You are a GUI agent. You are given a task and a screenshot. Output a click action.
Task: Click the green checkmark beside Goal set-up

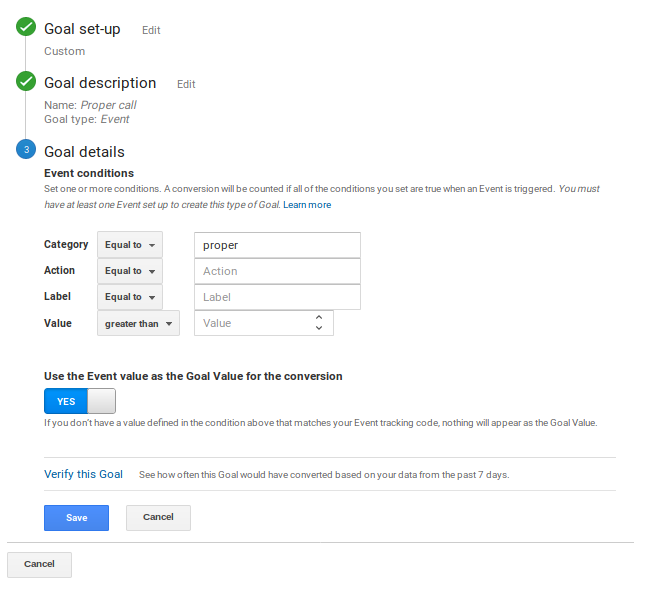[26, 28]
